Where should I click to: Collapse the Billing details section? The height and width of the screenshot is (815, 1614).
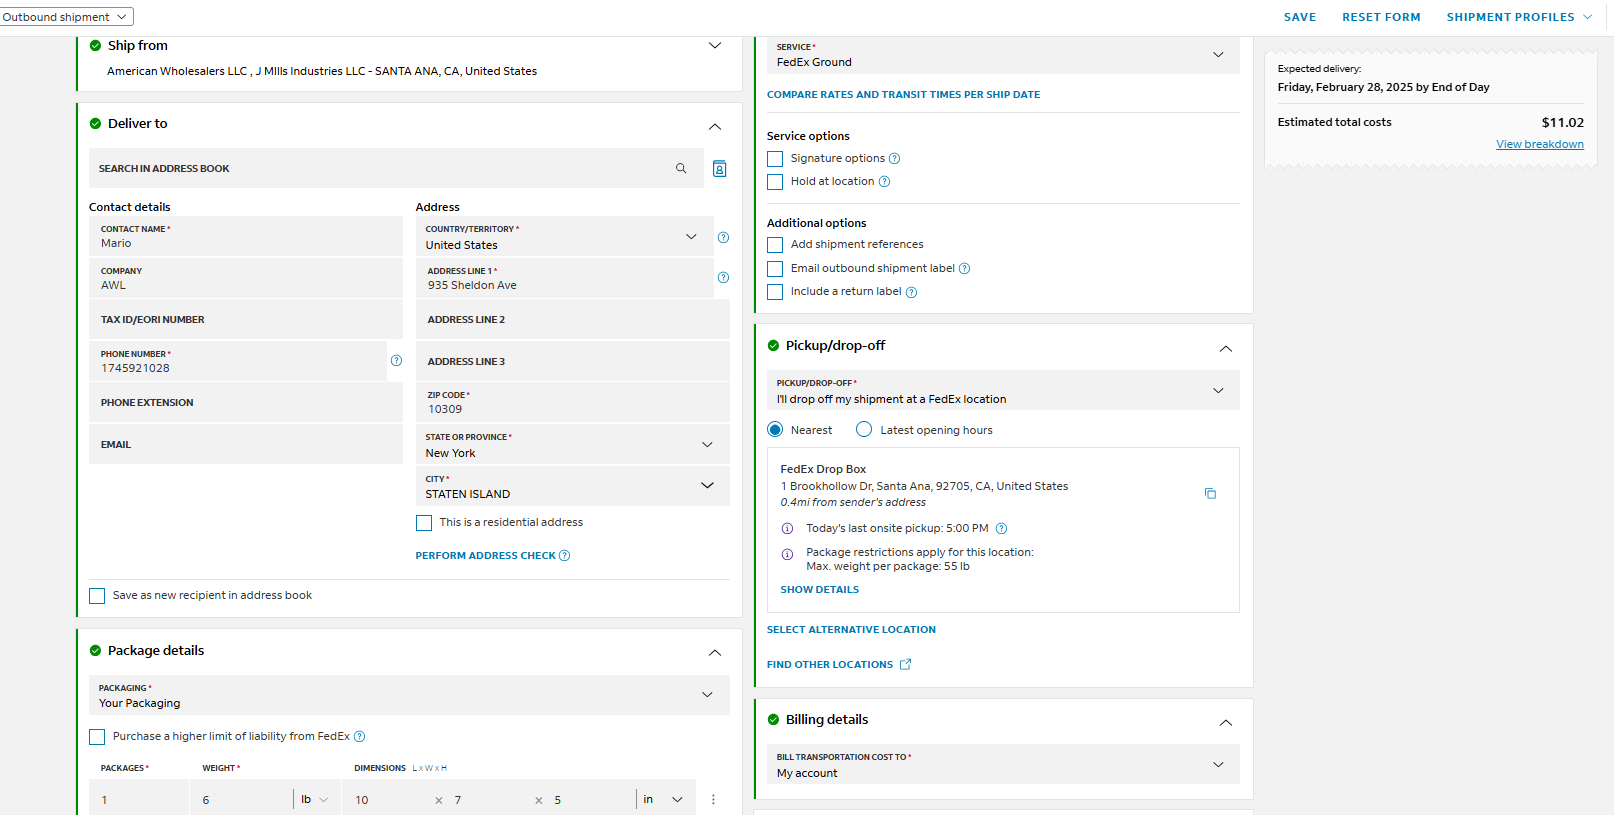pyautogui.click(x=1226, y=723)
